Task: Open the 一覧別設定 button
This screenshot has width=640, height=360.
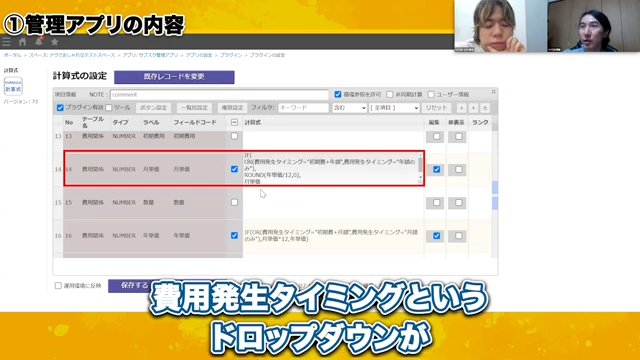Action: [194, 108]
